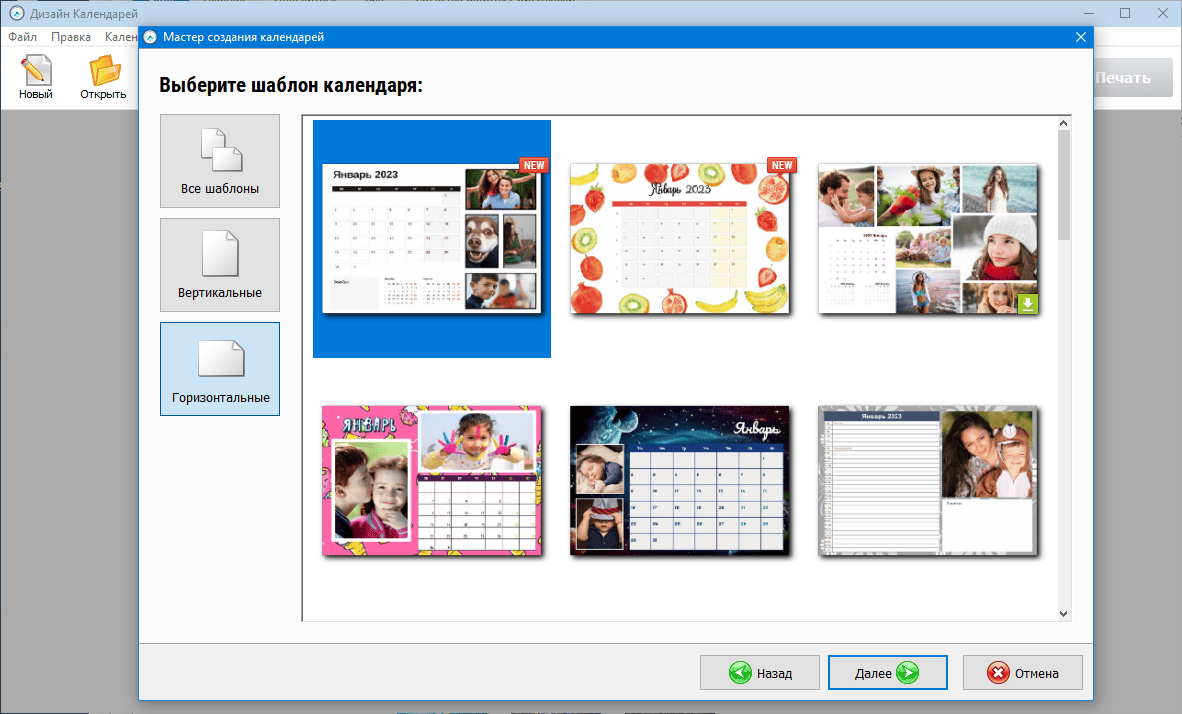Screen dimensions: 1182x714
Task: Select the Вертикальные templates category
Action: coord(219,265)
